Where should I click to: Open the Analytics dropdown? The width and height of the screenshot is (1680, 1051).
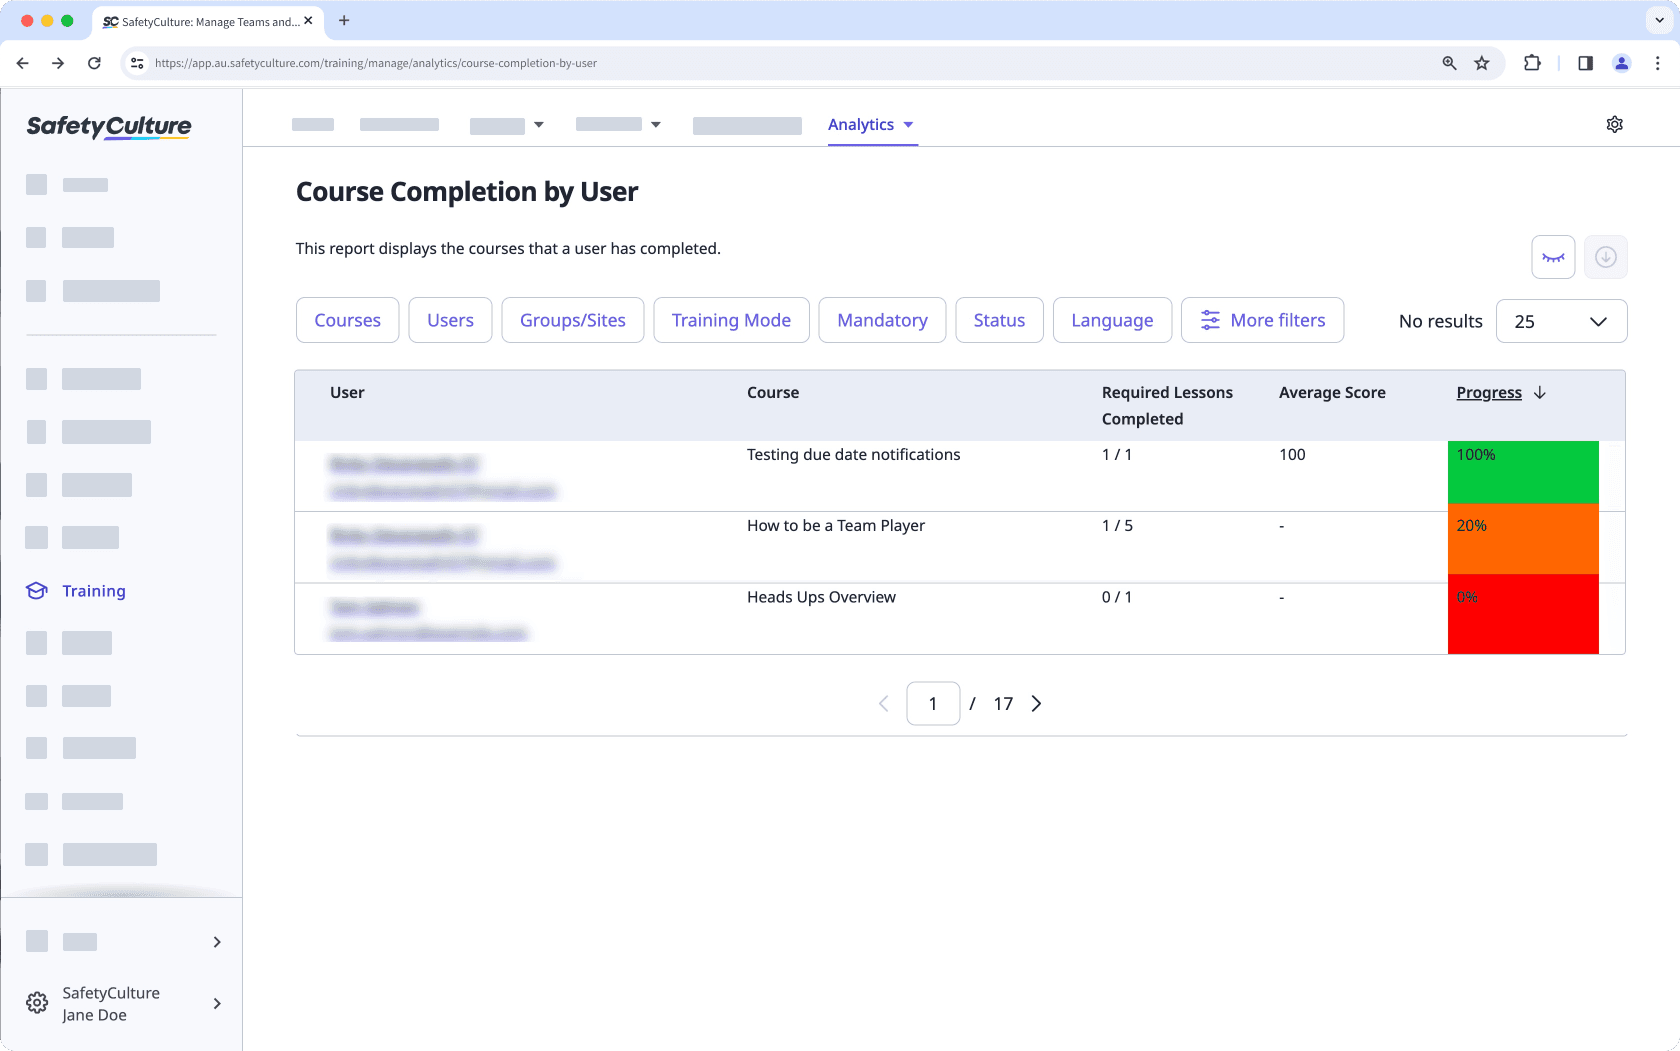[x=909, y=124]
